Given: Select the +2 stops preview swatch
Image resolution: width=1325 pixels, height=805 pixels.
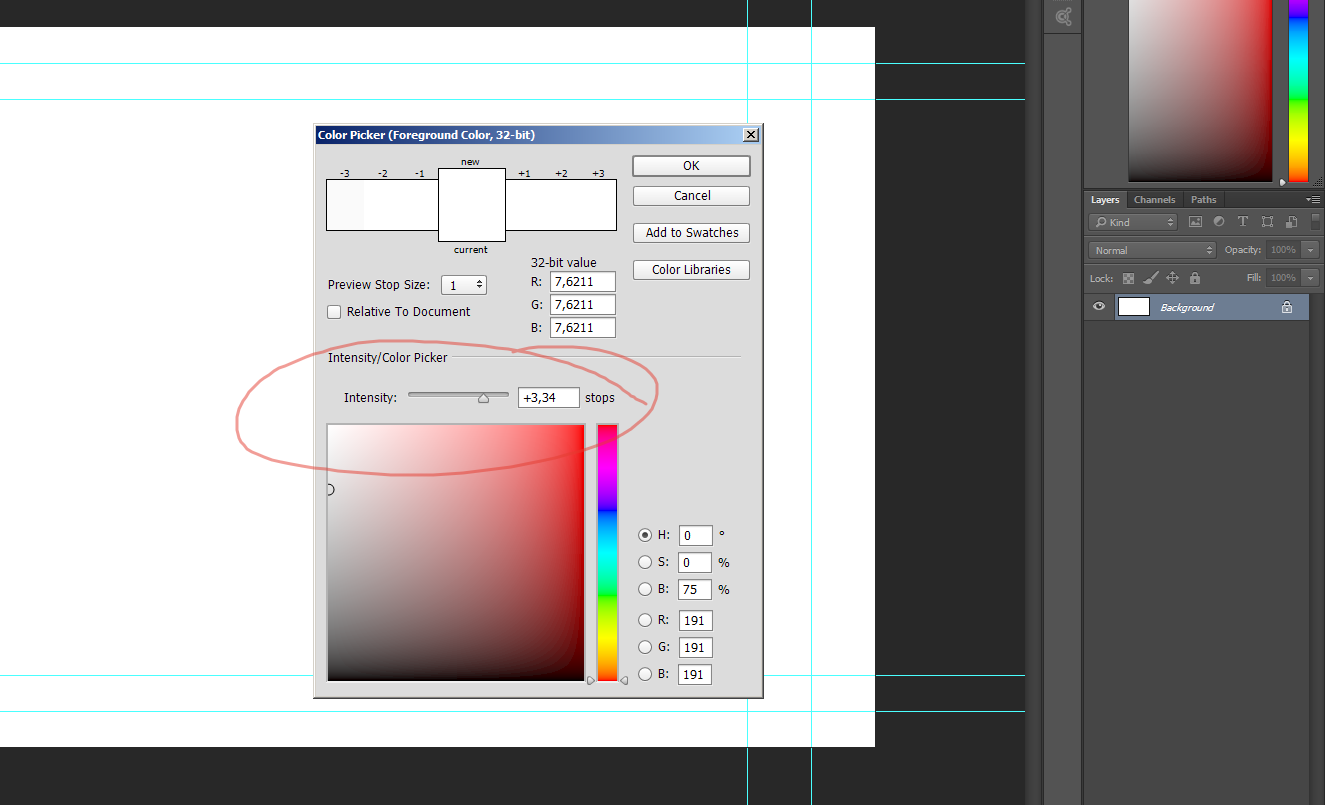Looking at the screenshot, I should (561, 205).
